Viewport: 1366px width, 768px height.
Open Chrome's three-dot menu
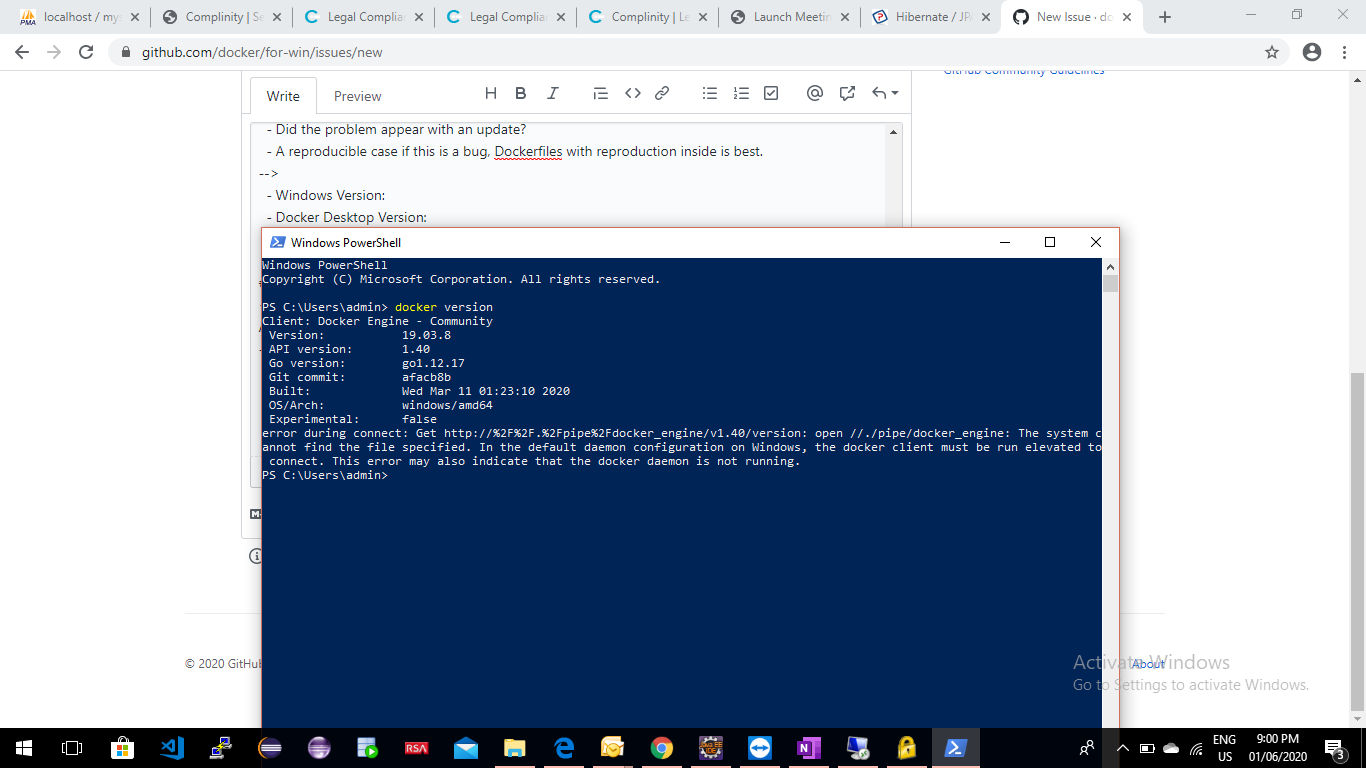1344,51
